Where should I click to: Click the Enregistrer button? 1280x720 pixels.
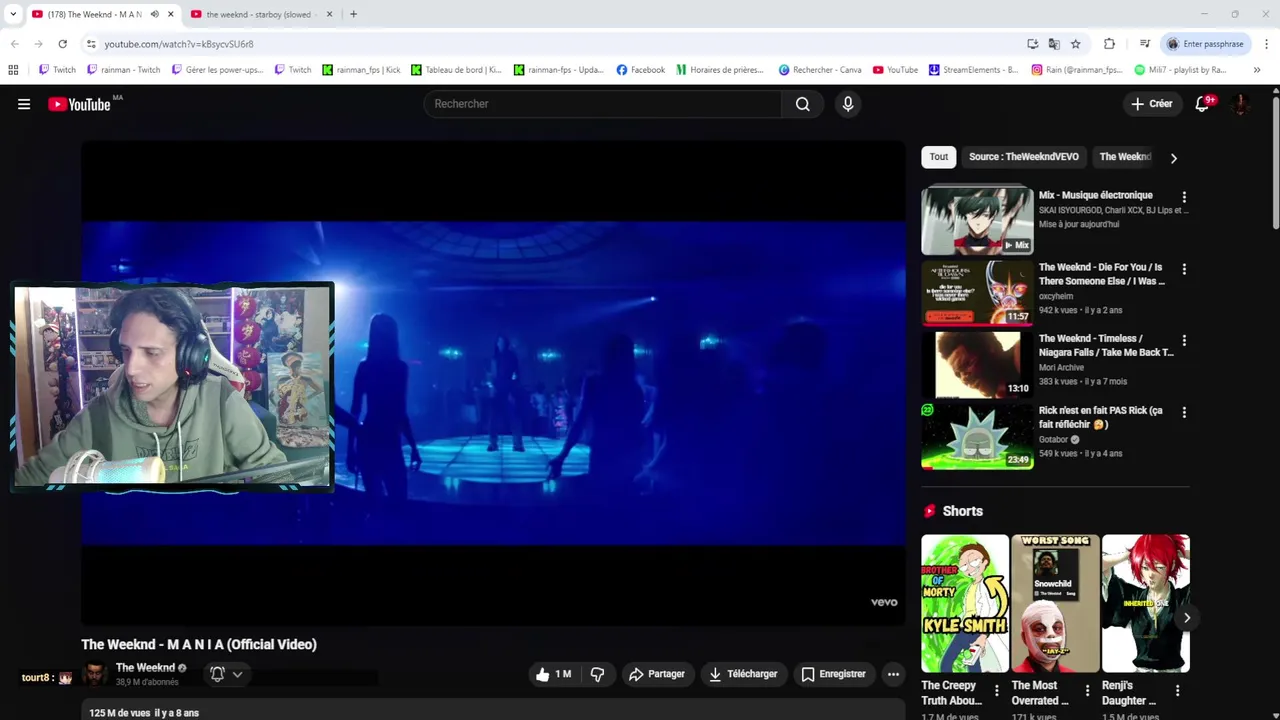(x=833, y=674)
